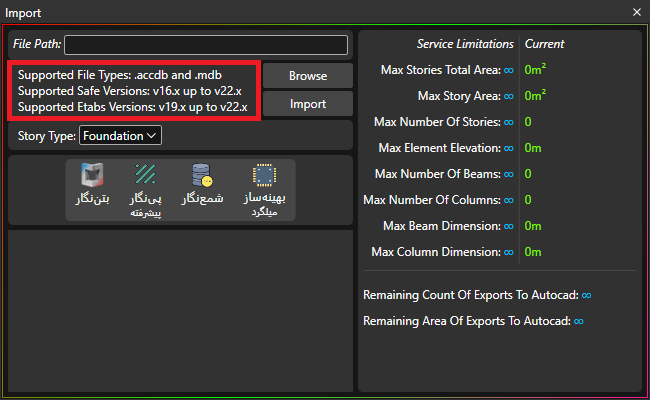Click the Max Story Area label
The image size is (650, 400).
(x=459, y=96)
